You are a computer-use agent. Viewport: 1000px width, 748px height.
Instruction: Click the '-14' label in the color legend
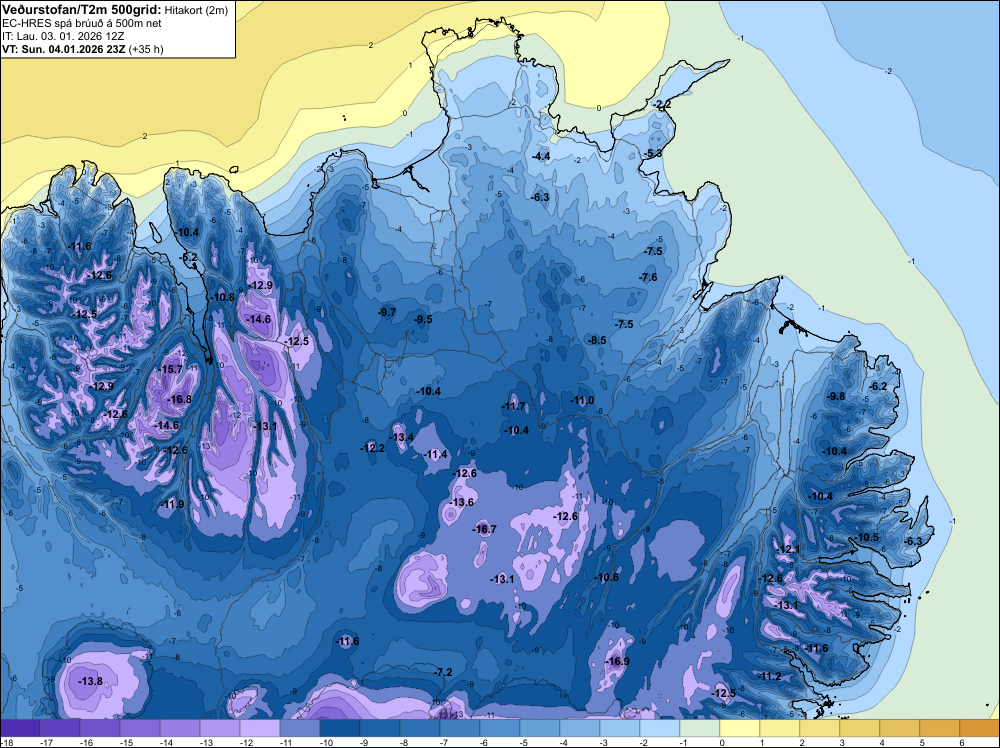pos(166,742)
